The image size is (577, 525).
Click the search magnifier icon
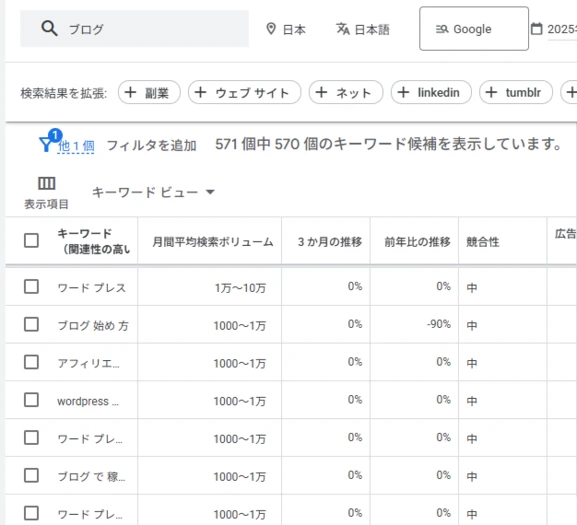tap(49, 28)
